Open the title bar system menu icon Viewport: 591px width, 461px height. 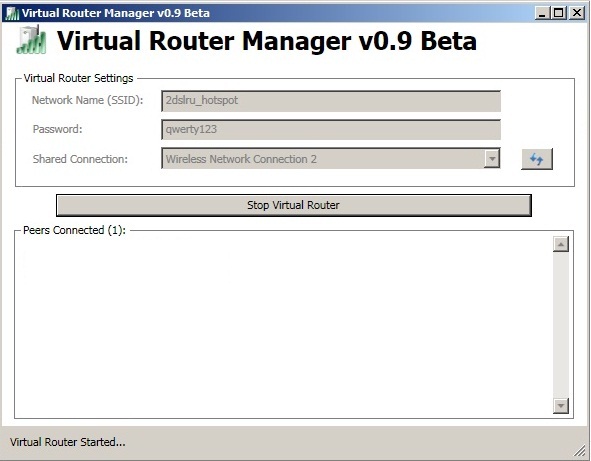[x=12, y=14]
